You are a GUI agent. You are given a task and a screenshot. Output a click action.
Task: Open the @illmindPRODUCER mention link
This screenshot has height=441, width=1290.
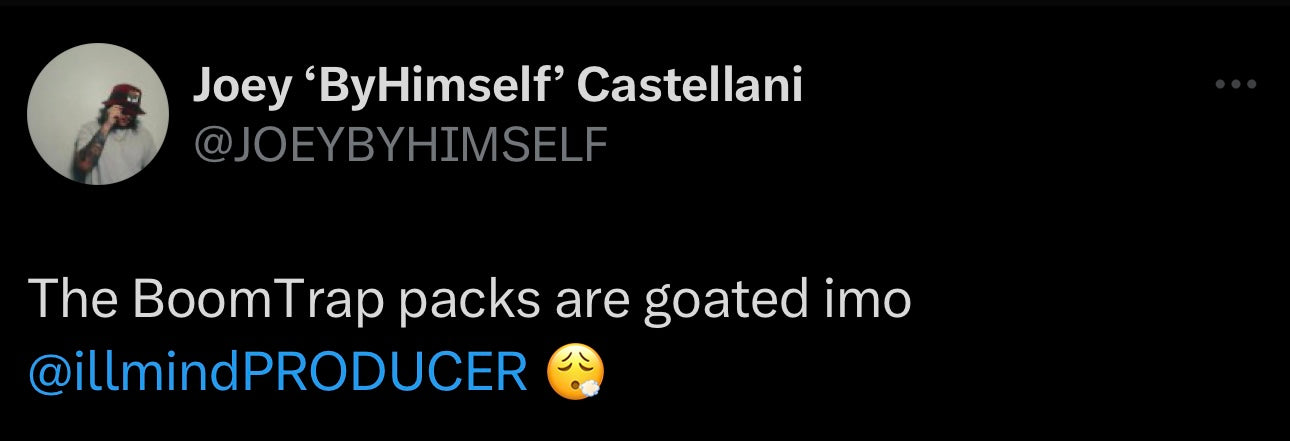[x=279, y=373]
